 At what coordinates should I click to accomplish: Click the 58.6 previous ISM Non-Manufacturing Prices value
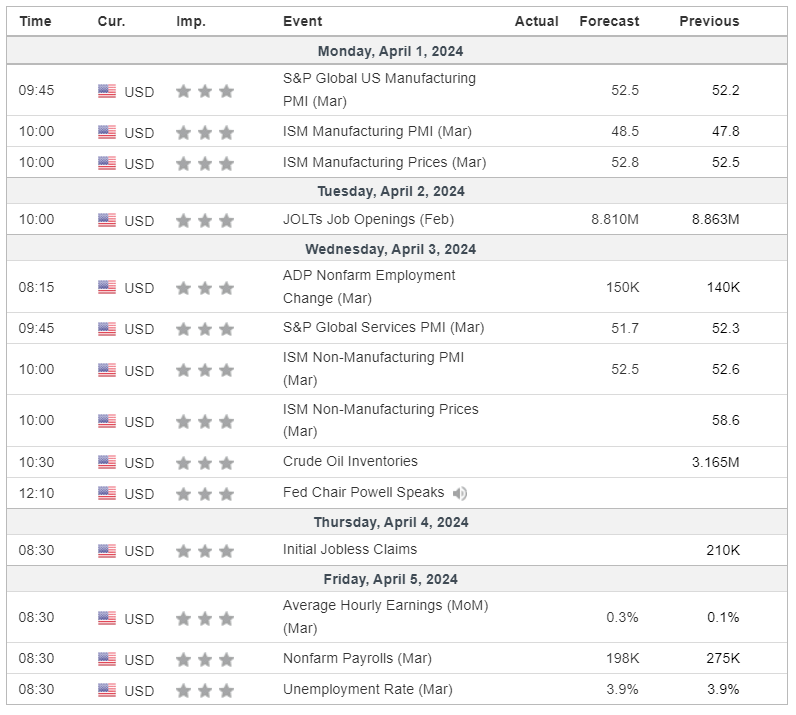tap(725, 420)
